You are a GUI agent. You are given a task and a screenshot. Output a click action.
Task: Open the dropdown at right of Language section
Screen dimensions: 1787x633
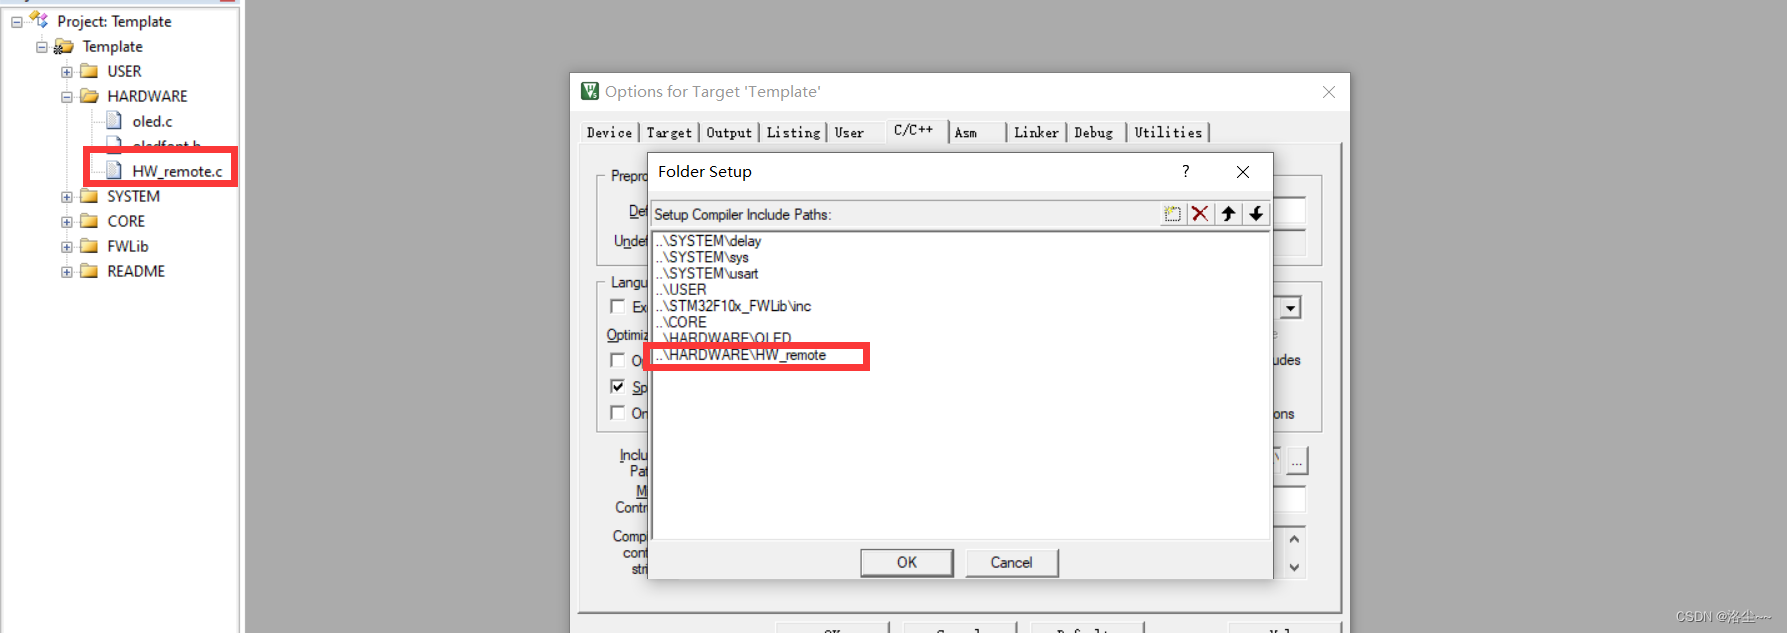1291,308
